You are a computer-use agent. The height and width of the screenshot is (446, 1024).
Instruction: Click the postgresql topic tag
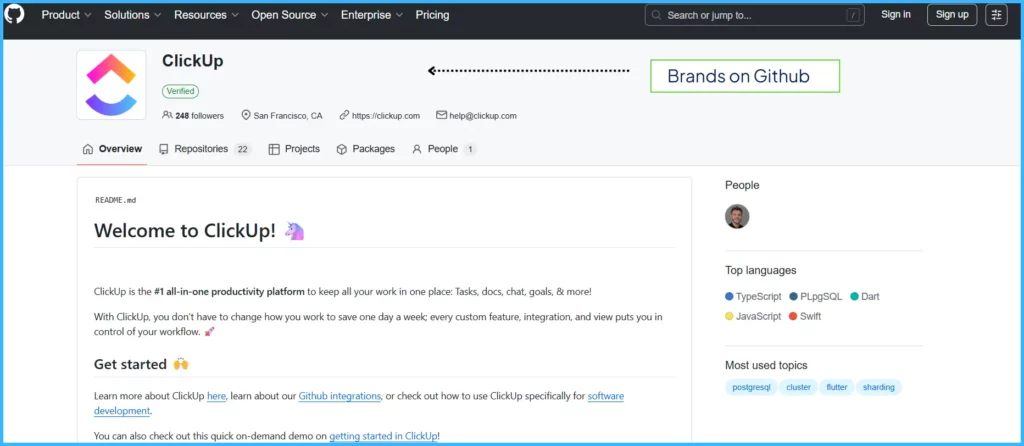point(751,387)
